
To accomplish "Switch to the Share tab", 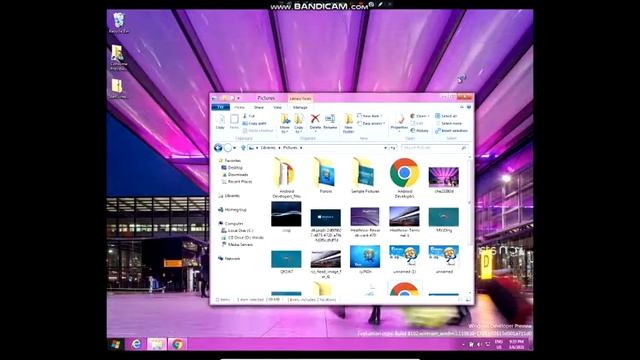I will 259,107.
